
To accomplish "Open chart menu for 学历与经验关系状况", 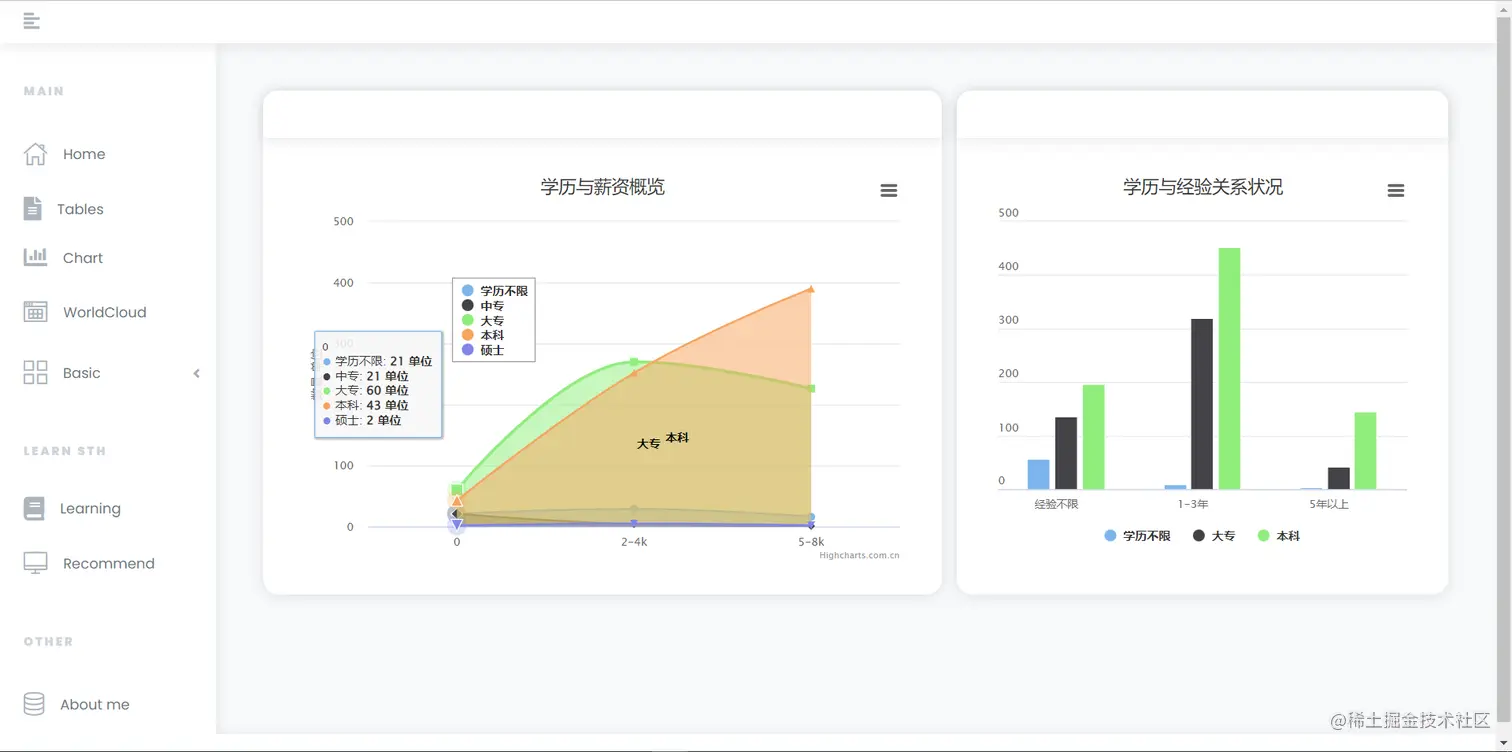I will pos(1396,190).
